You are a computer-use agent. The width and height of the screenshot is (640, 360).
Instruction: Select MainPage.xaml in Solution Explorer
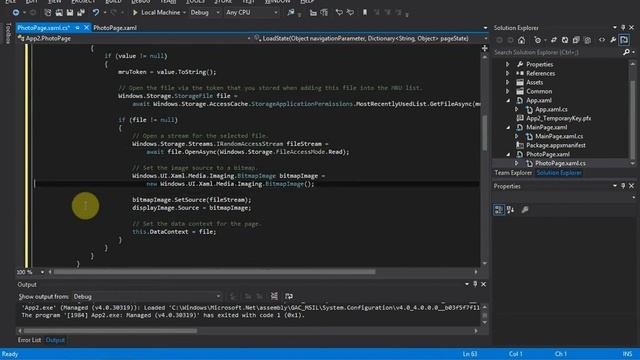[546, 127]
